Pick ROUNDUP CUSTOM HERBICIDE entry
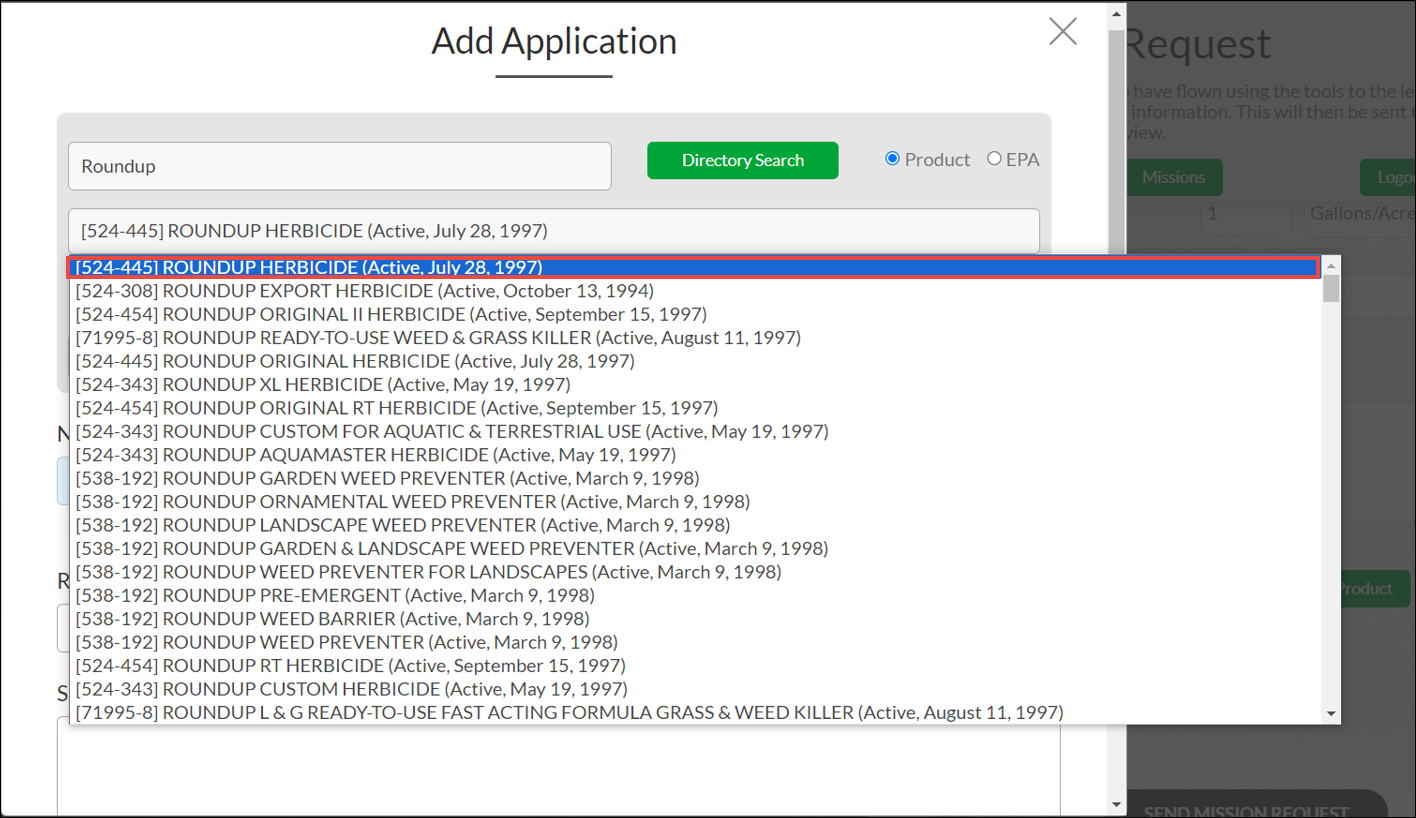1416x818 pixels. click(695, 690)
